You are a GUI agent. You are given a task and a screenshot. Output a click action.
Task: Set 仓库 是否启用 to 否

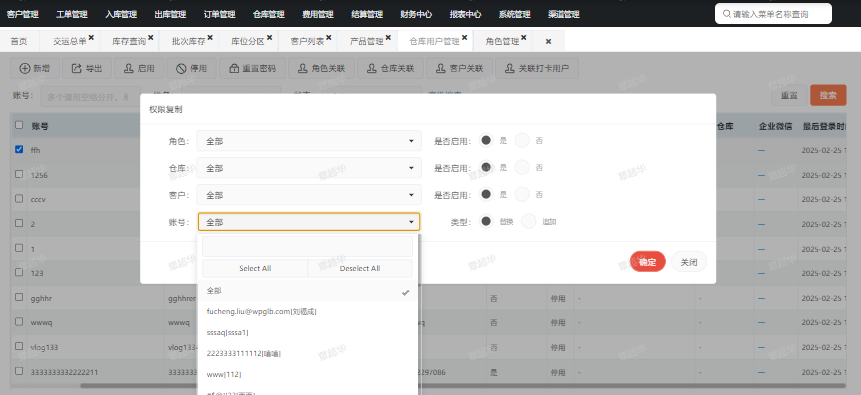(522, 168)
